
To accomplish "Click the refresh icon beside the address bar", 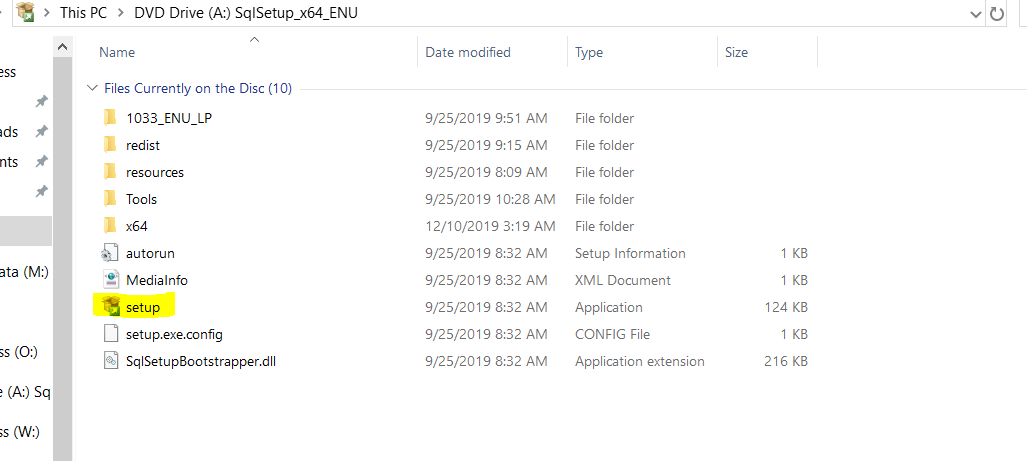I will [x=996, y=13].
